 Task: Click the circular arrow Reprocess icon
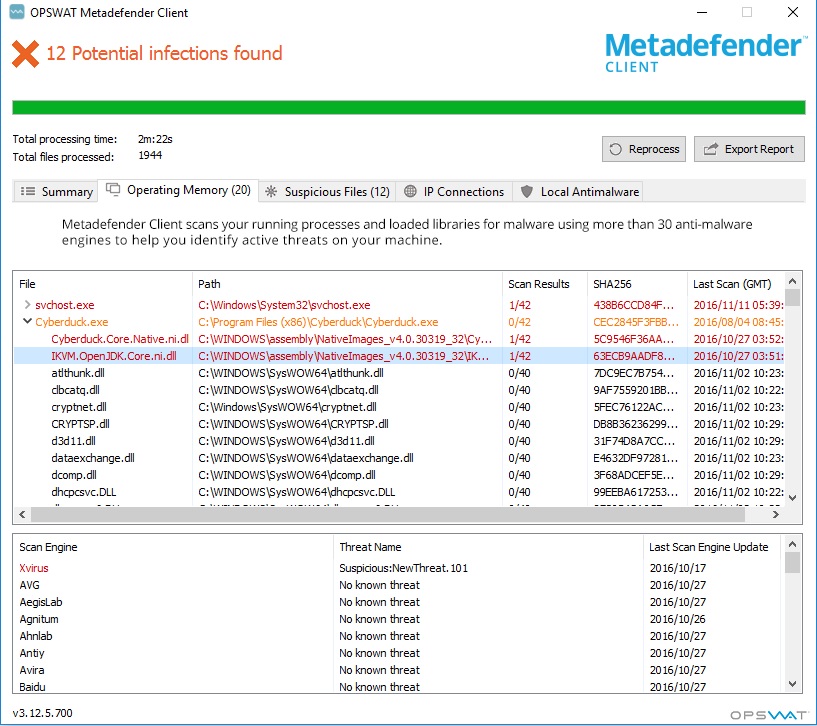point(615,149)
